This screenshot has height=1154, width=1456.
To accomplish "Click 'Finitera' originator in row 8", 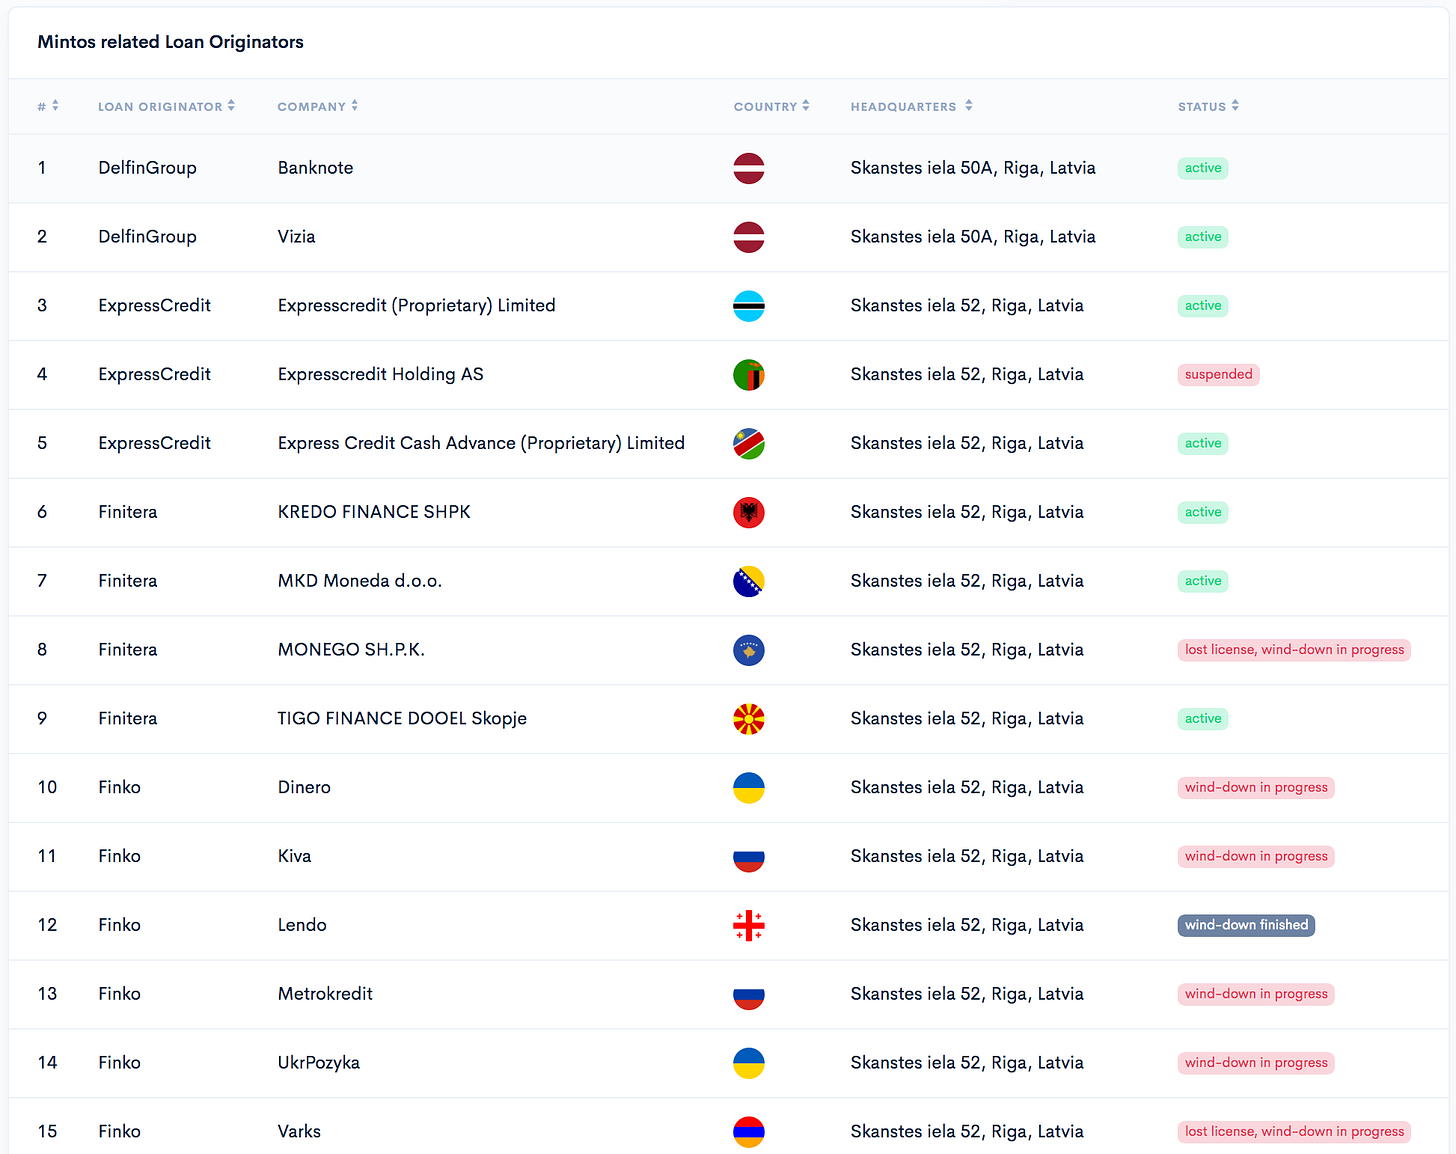I will click(x=127, y=650).
